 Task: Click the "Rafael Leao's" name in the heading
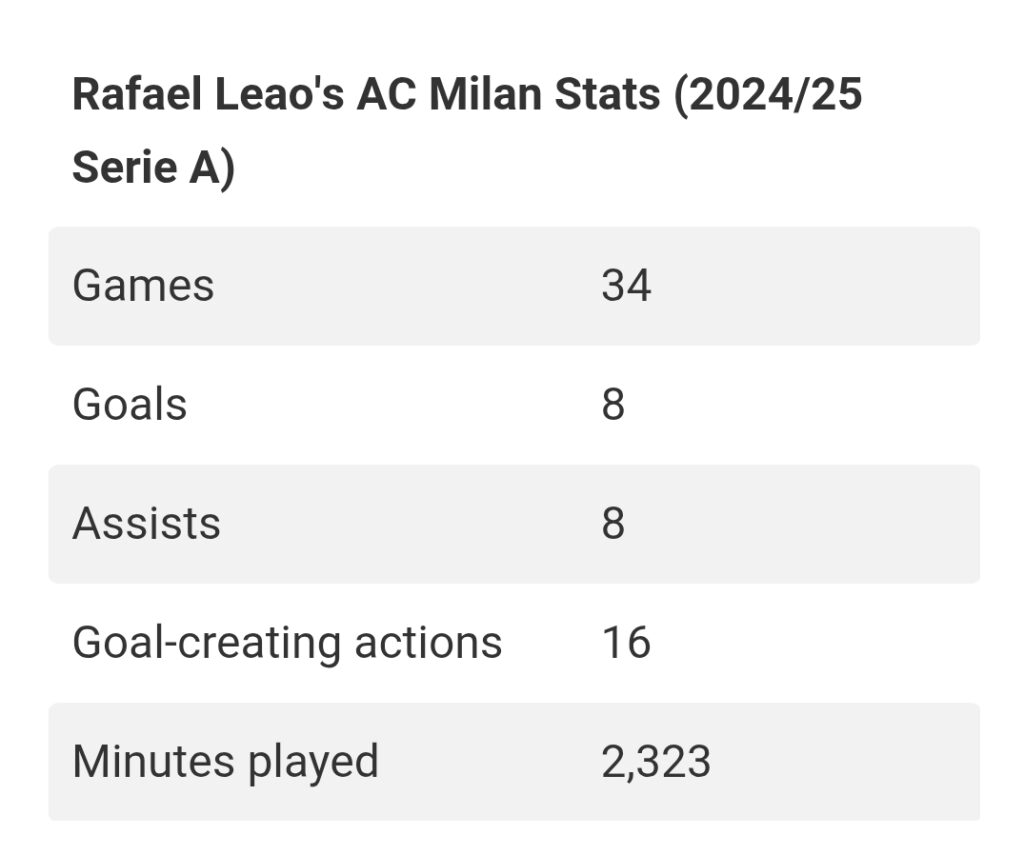pos(206,96)
